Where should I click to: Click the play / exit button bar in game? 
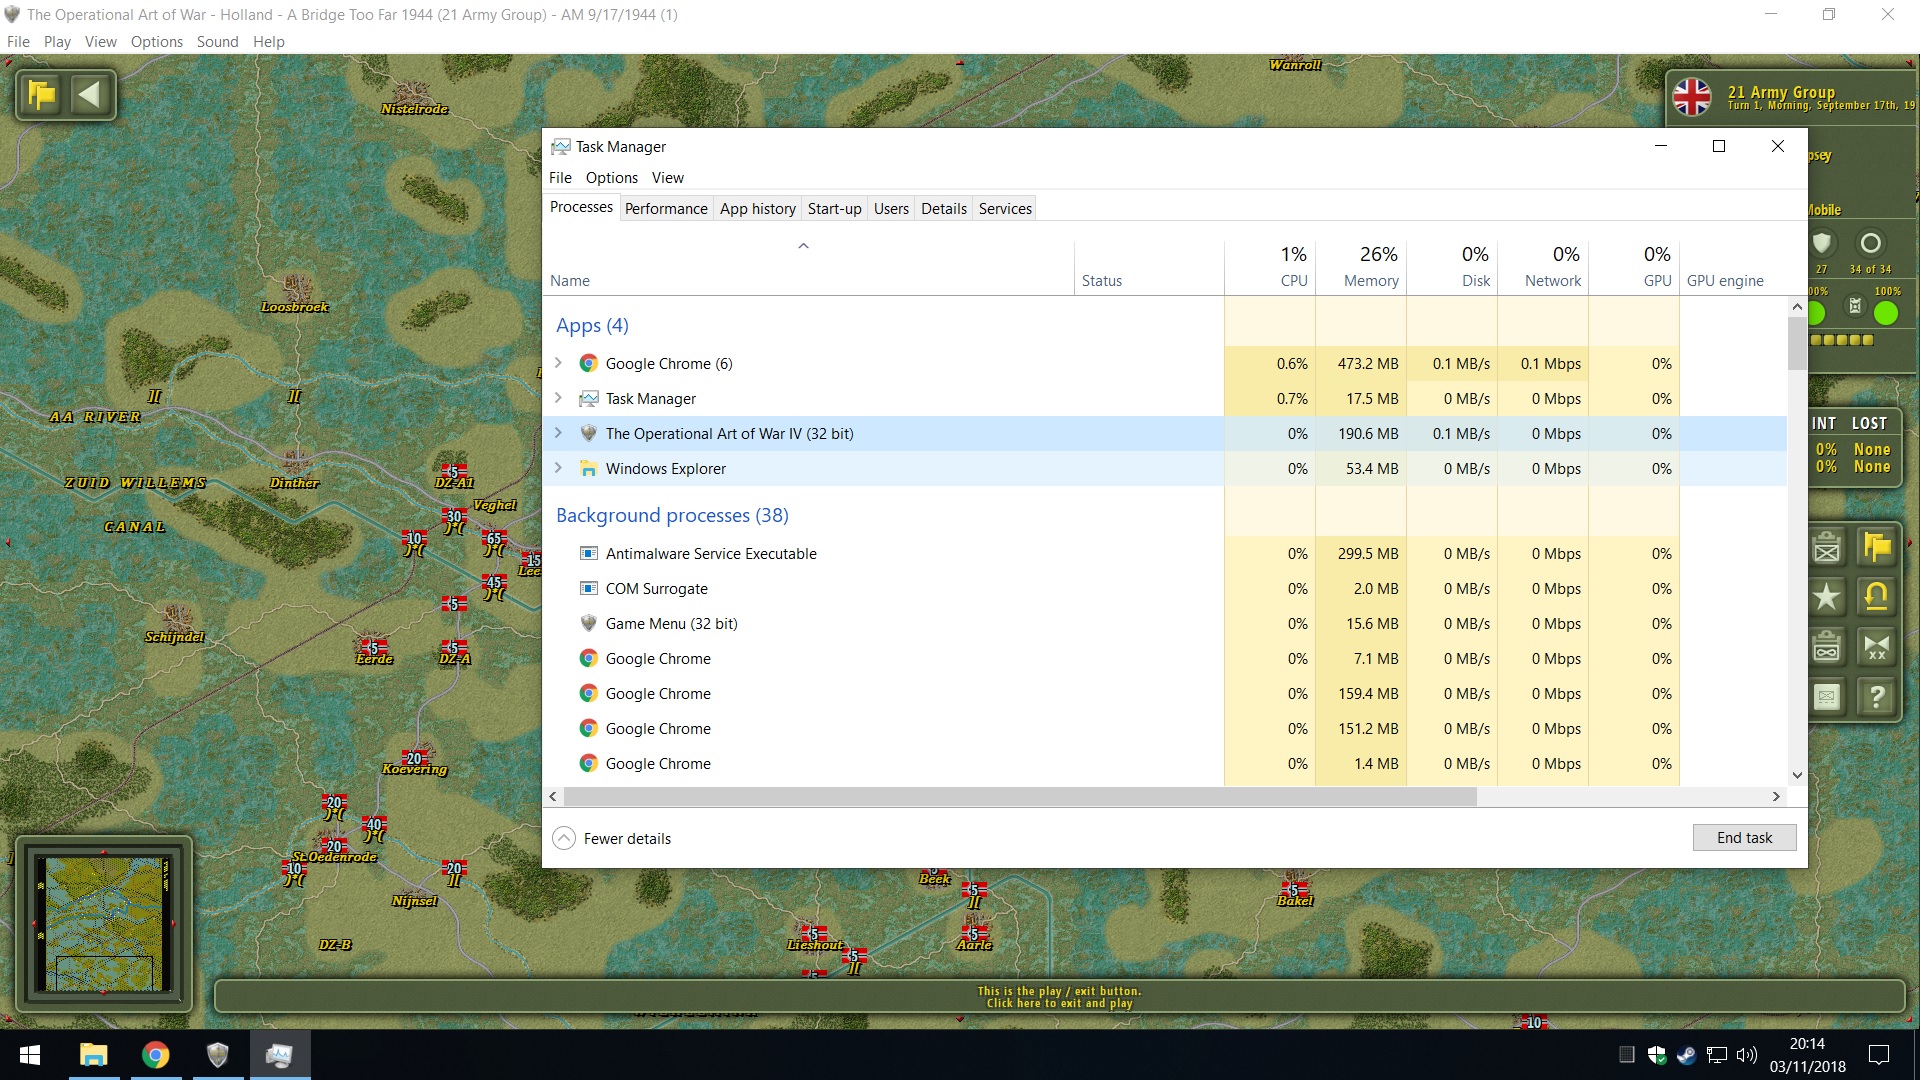(x=1059, y=997)
